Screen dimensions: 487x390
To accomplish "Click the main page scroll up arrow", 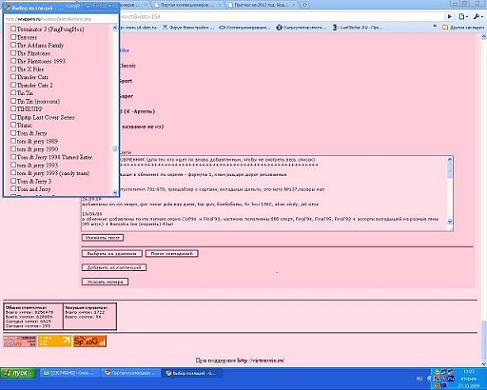I will point(484,37).
